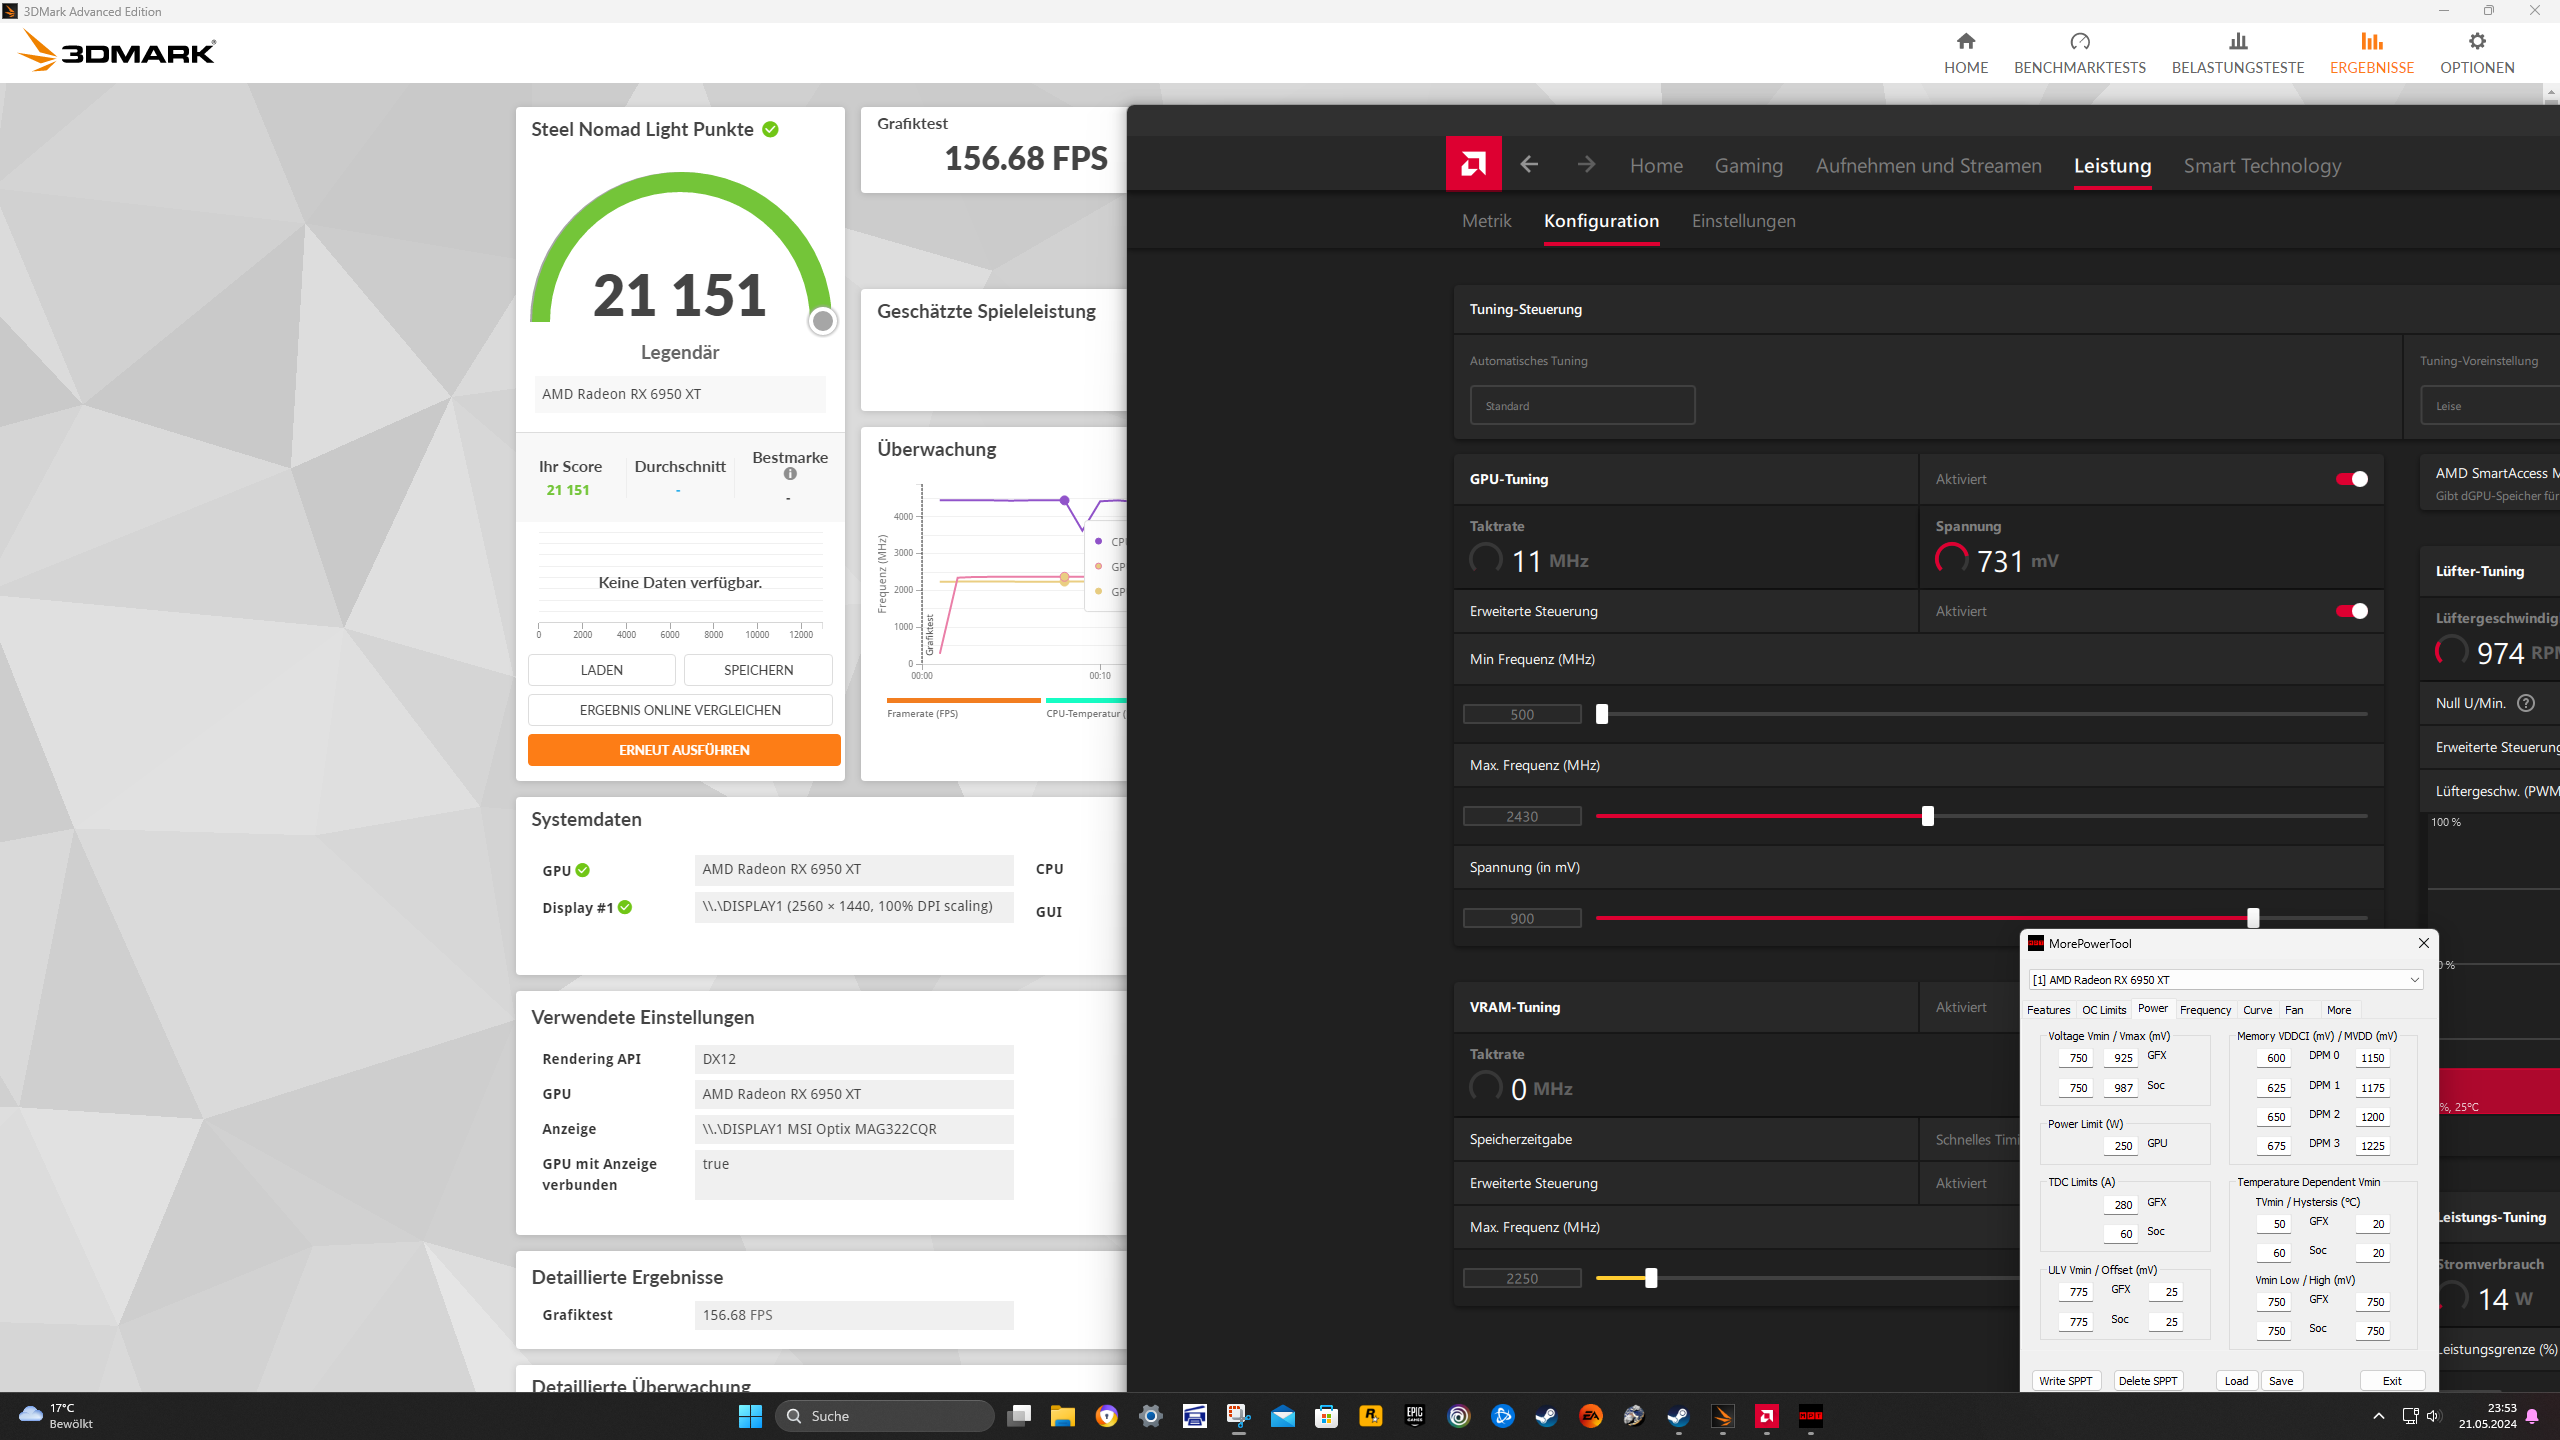Click the Max. Frequenz GPU slider handle
2560x1440 pixels.
[1927, 816]
